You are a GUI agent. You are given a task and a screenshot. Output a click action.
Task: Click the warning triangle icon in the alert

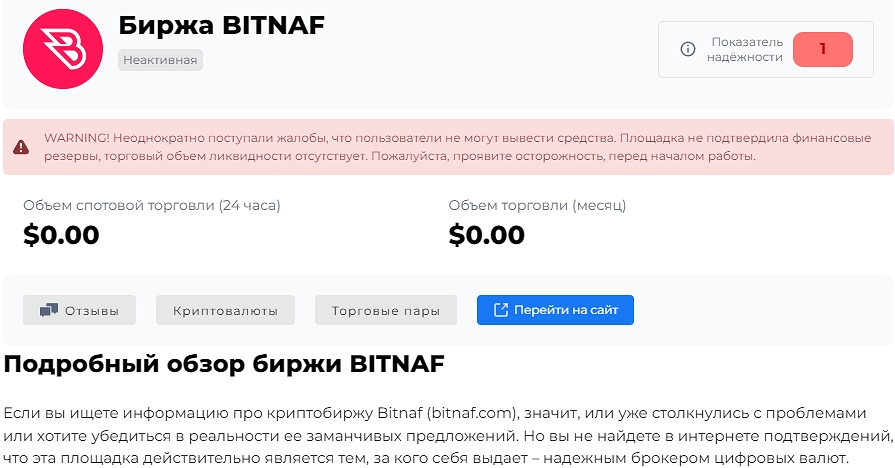(x=21, y=147)
